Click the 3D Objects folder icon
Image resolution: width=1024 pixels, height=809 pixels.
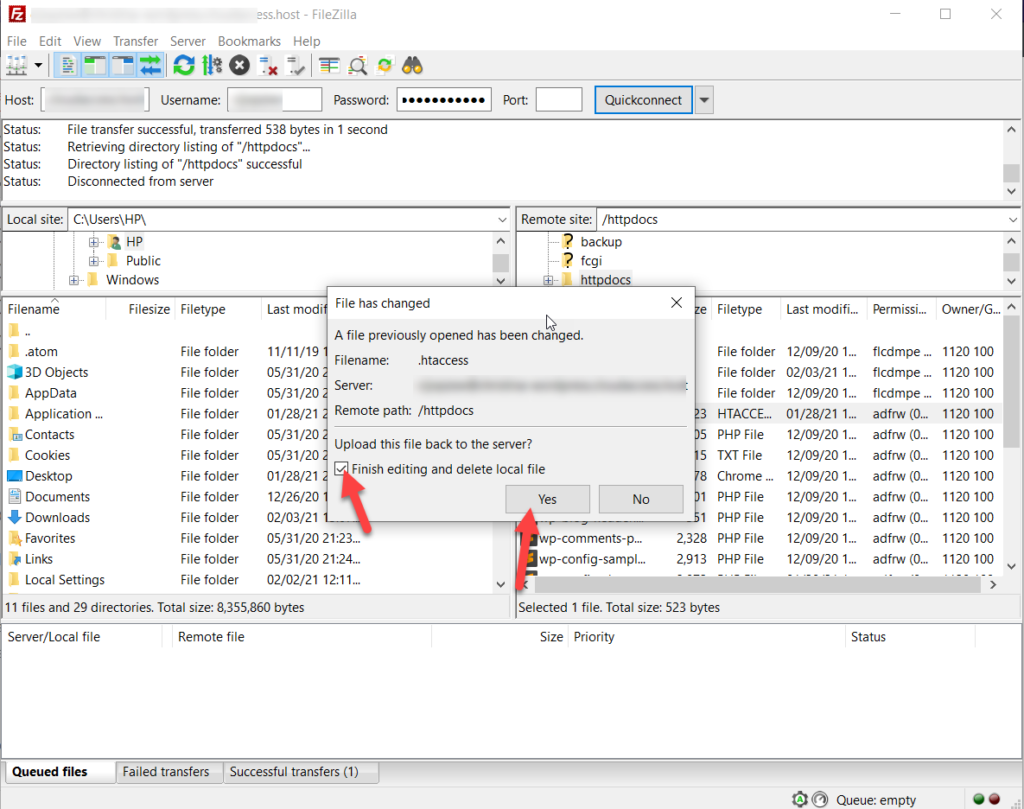(14, 372)
